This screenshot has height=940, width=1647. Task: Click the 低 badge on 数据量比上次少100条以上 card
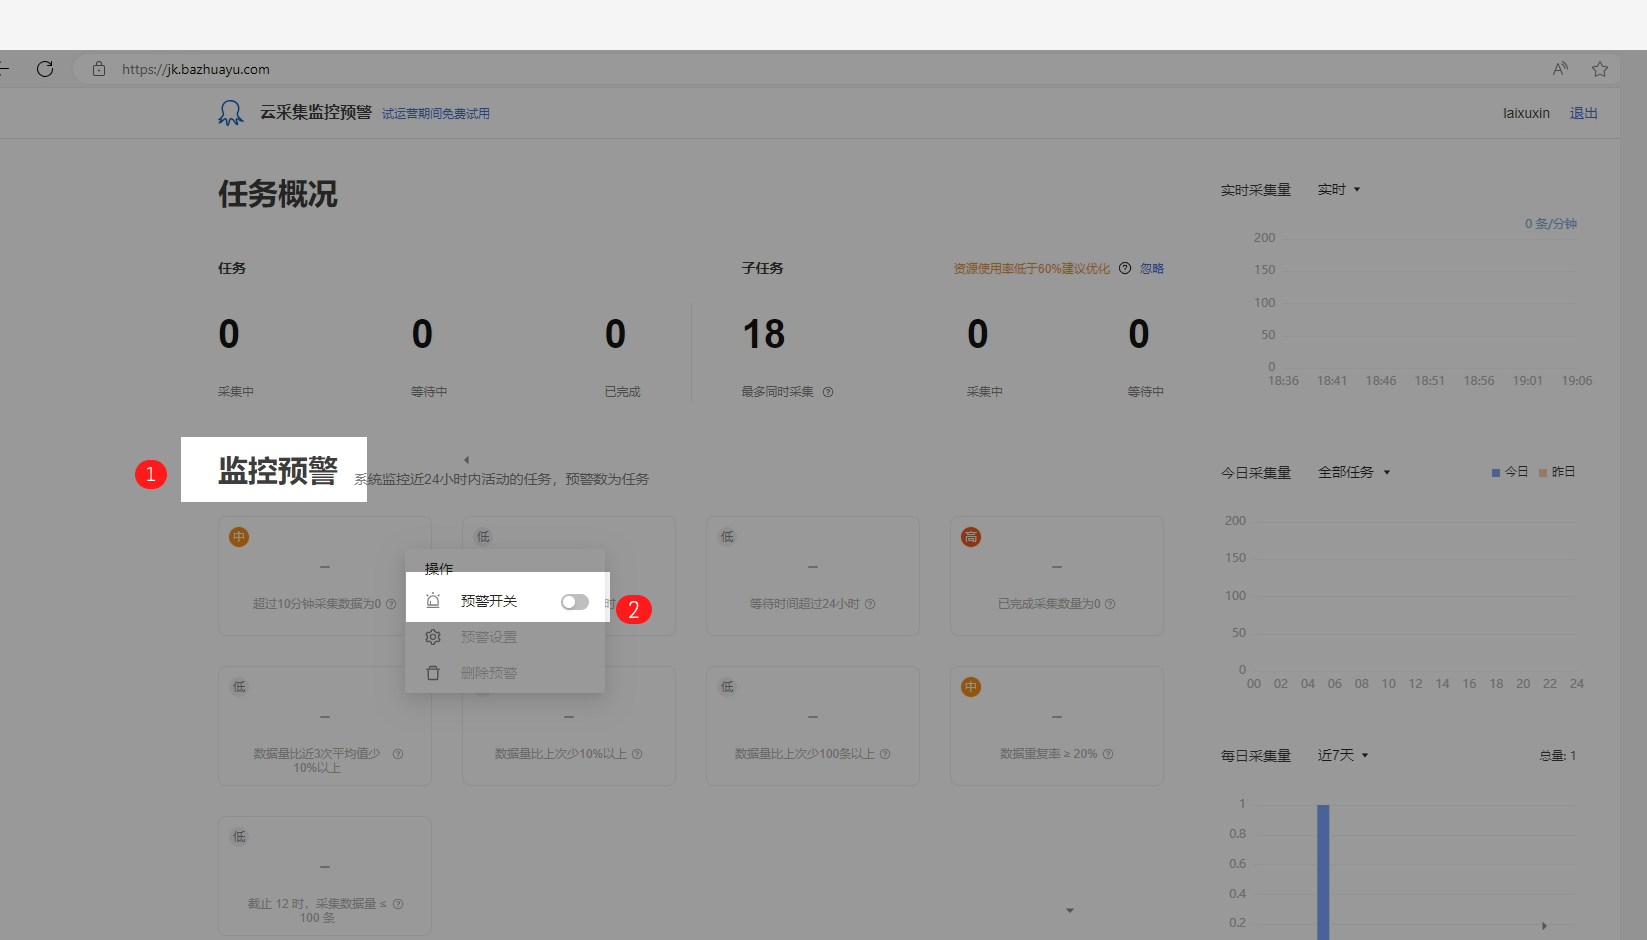coord(727,687)
